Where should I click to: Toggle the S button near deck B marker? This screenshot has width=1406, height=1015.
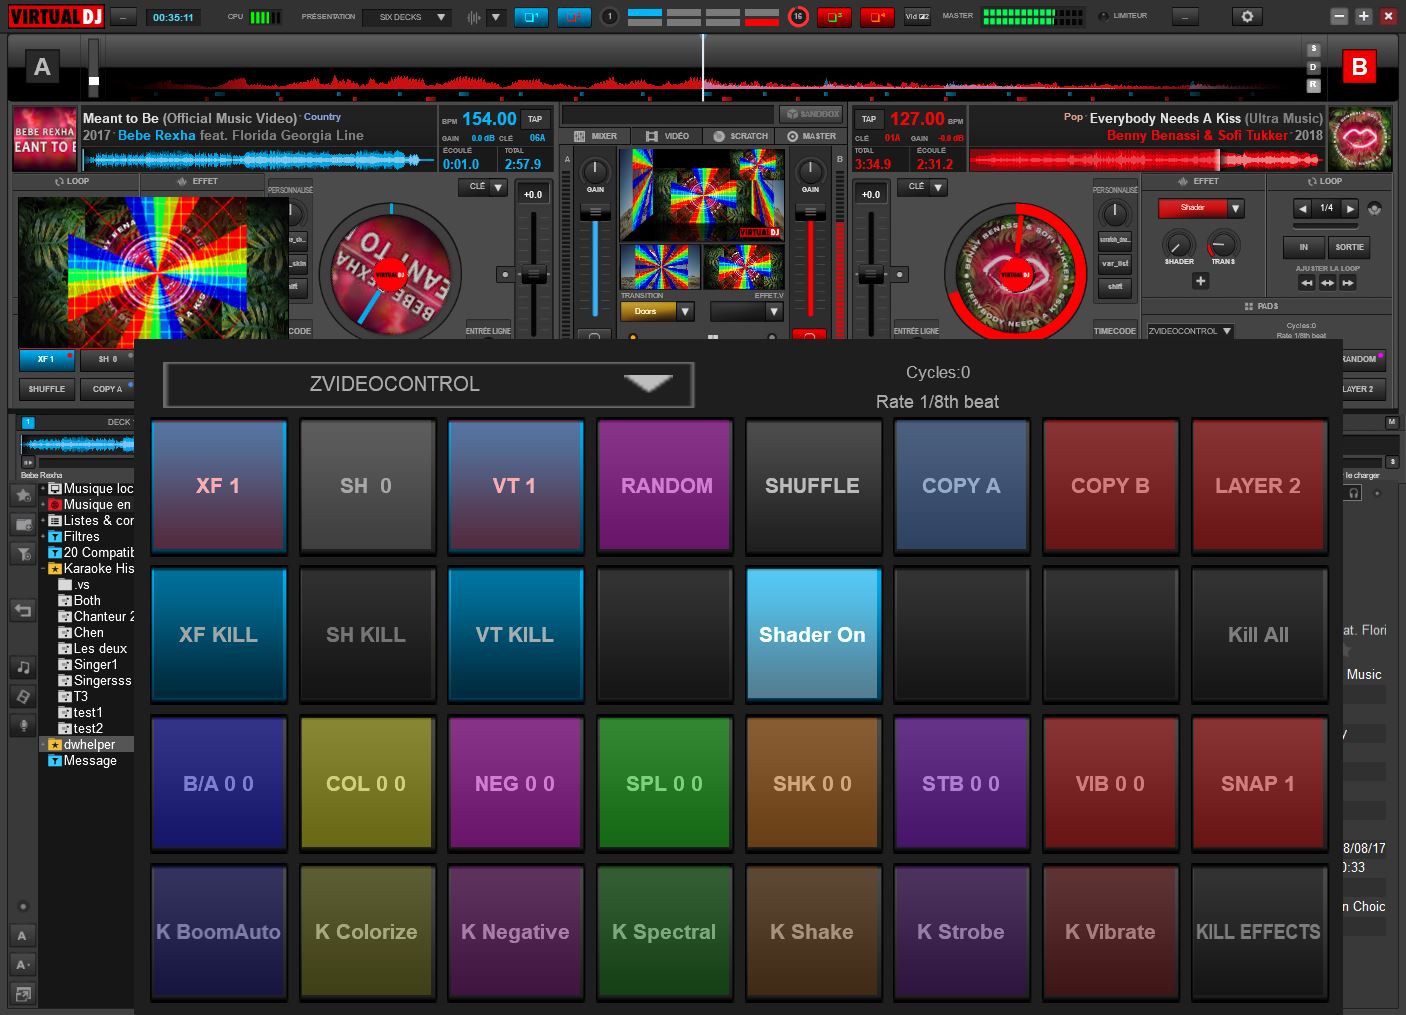1314,49
